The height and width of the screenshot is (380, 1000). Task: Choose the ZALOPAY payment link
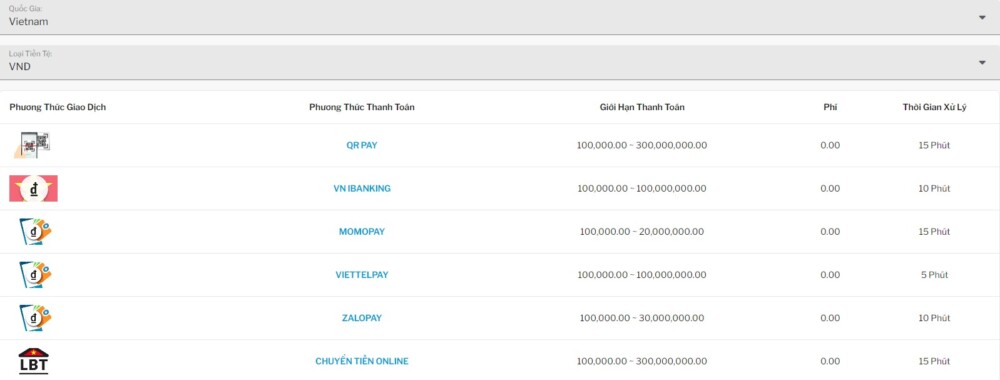(x=362, y=318)
